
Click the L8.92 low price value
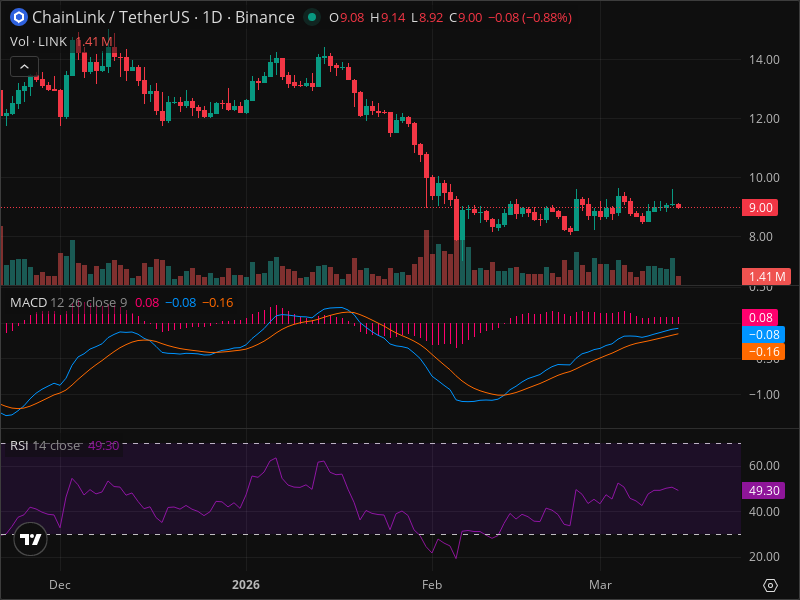point(427,18)
